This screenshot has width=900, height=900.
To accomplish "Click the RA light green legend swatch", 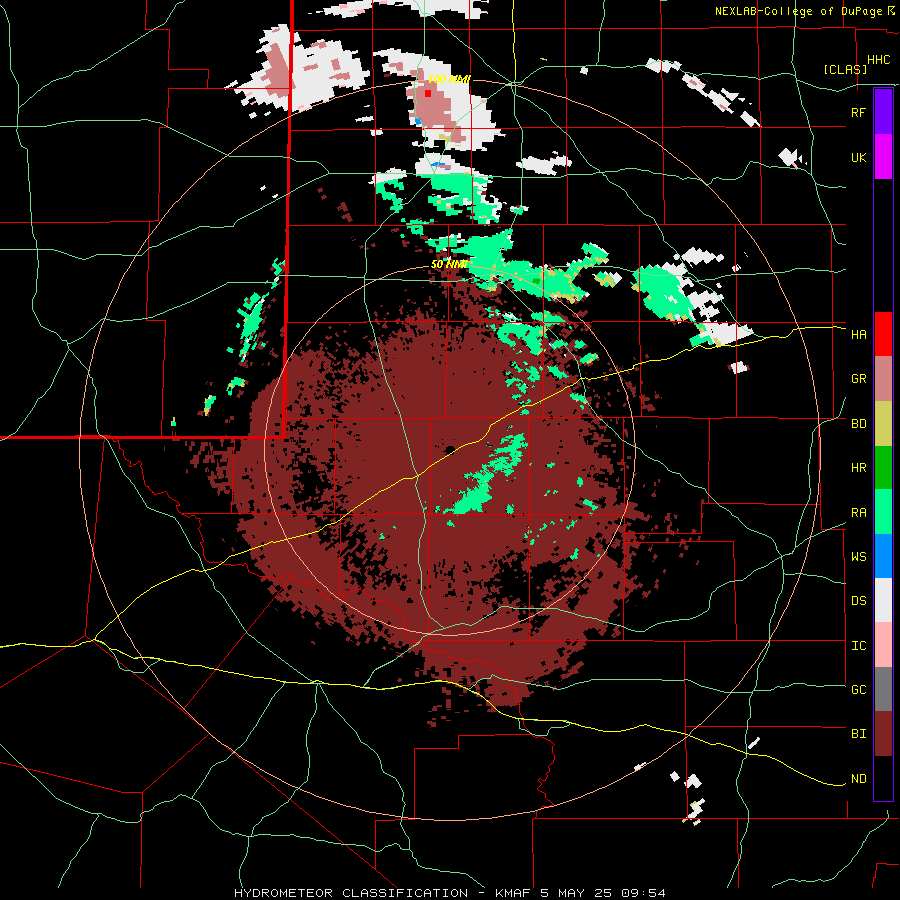I will pyautogui.click(x=883, y=512).
